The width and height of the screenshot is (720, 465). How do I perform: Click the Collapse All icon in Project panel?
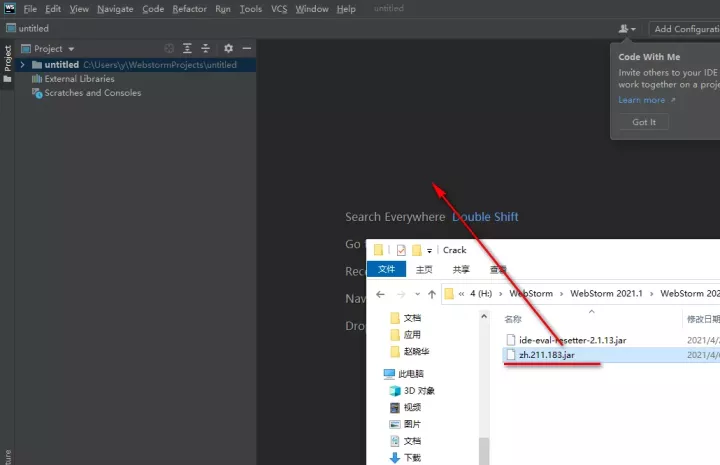(x=206, y=48)
